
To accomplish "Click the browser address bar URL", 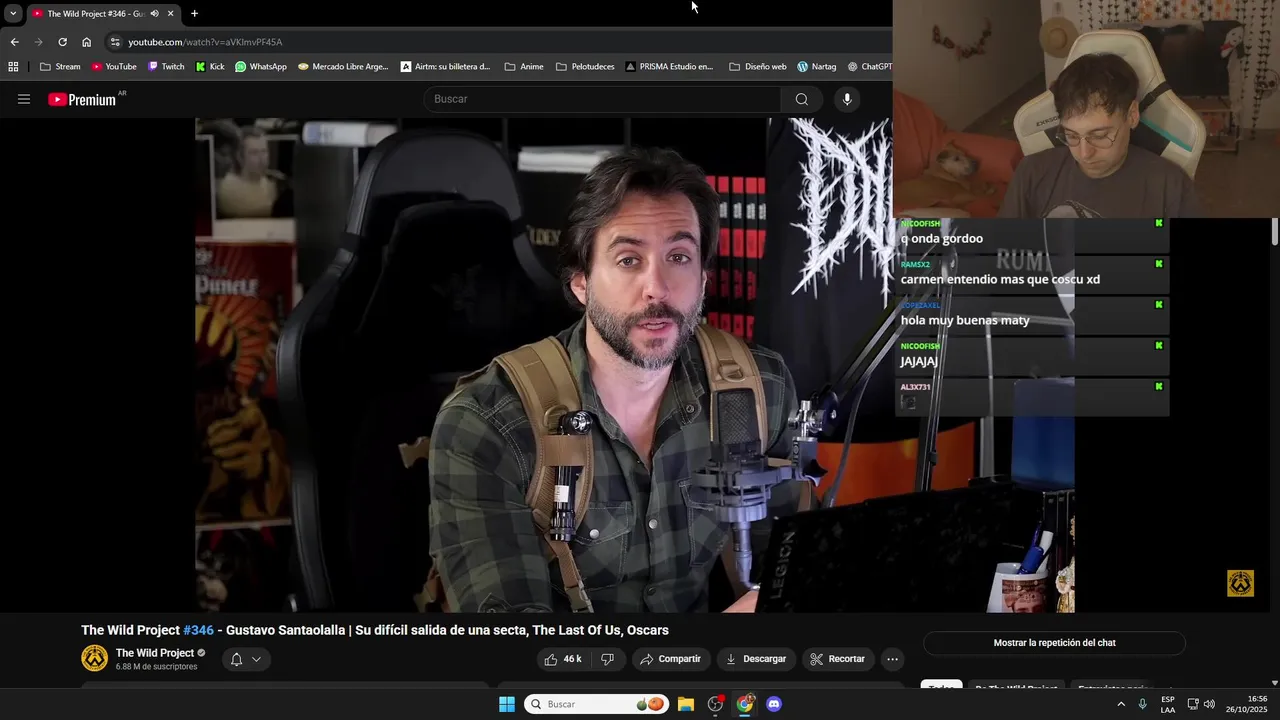I will 205,42.
